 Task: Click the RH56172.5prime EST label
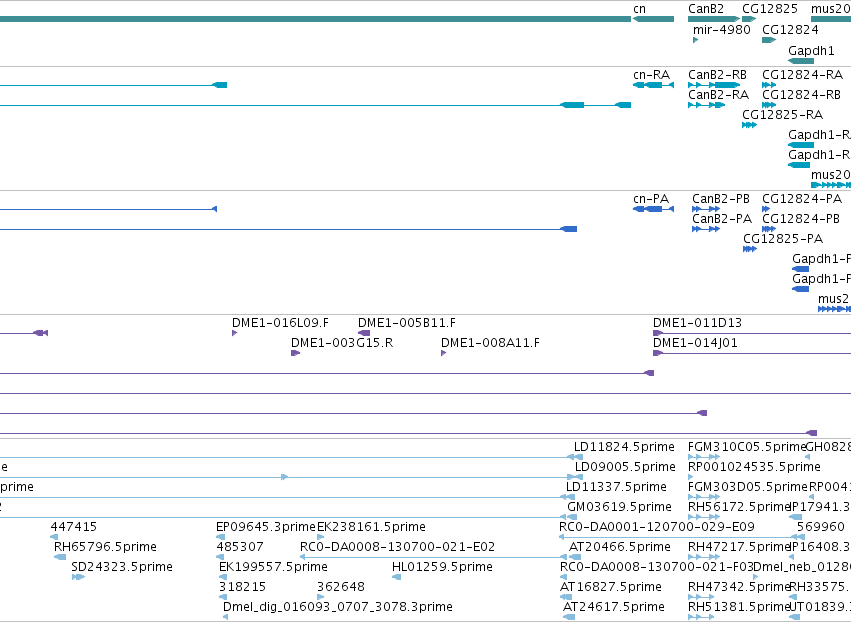tap(739, 507)
